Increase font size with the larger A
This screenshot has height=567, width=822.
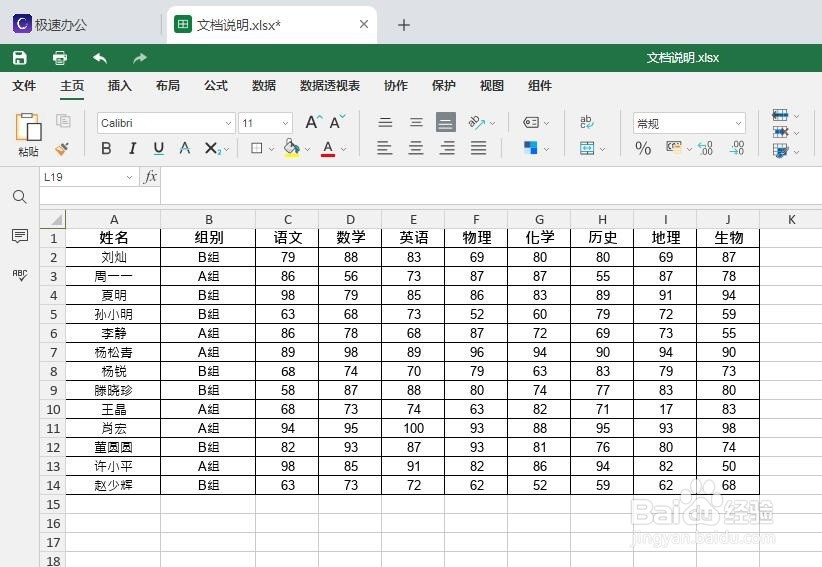pos(313,123)
